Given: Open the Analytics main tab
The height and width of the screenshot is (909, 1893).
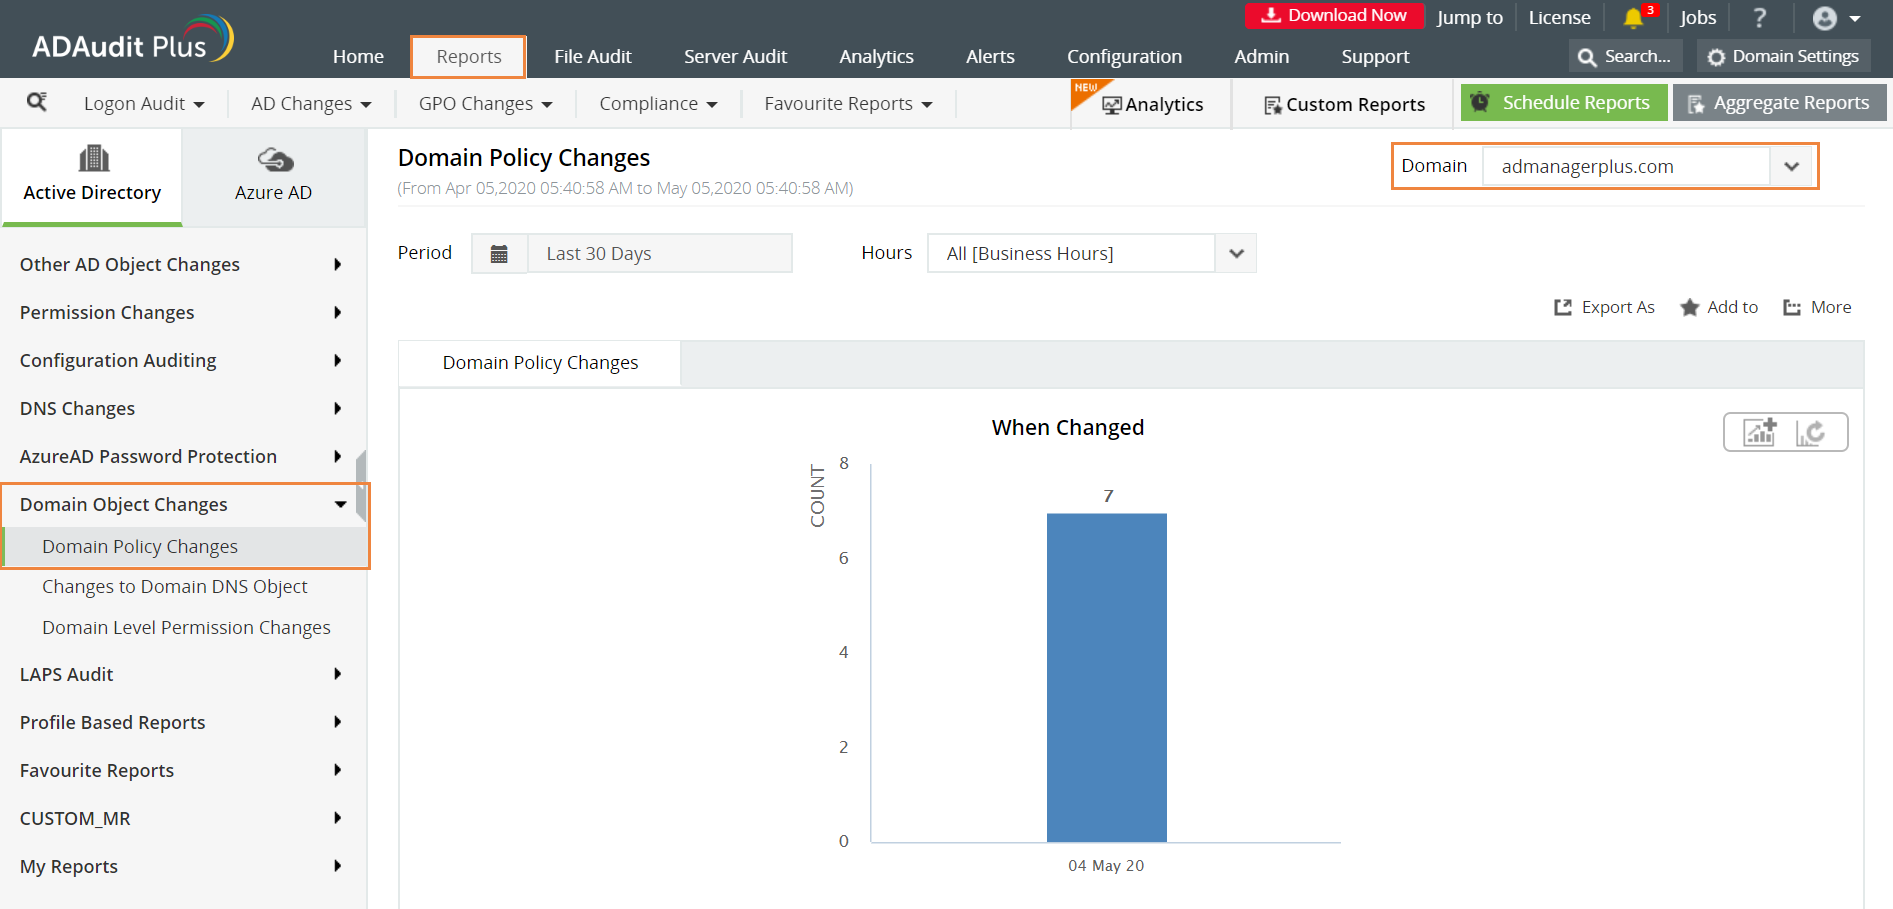Looking at the screenshot, I should coord(877,57).
